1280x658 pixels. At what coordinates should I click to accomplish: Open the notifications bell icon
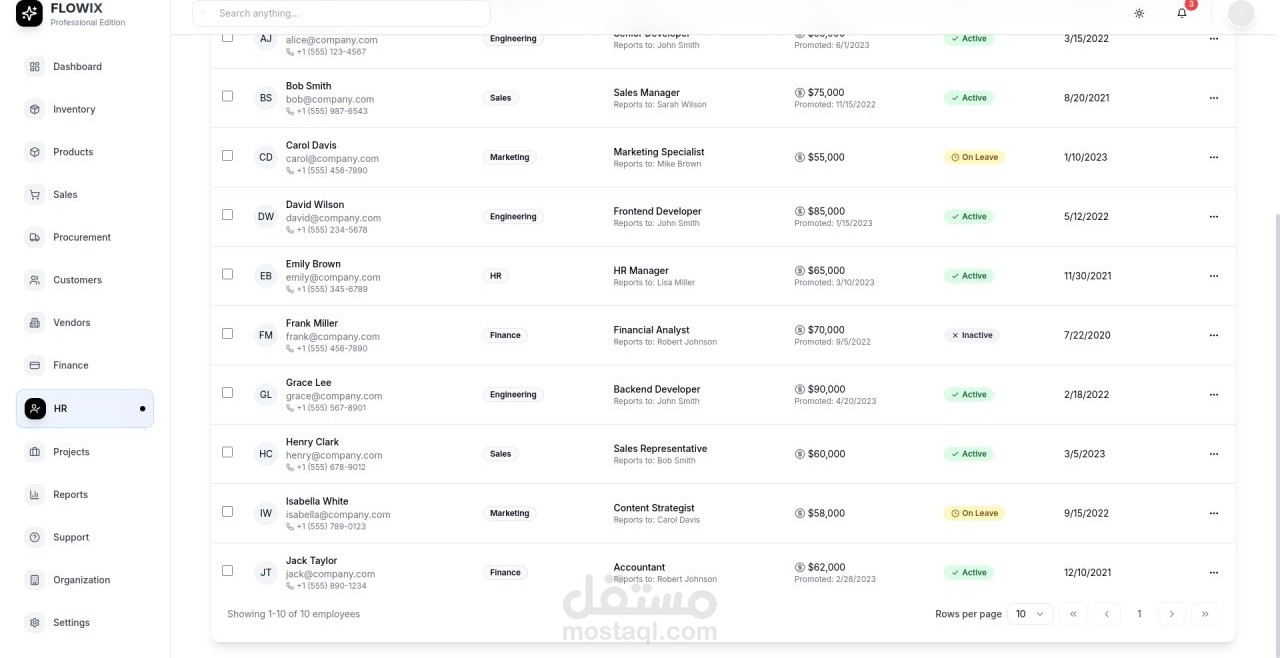(x=1182, y=13)
